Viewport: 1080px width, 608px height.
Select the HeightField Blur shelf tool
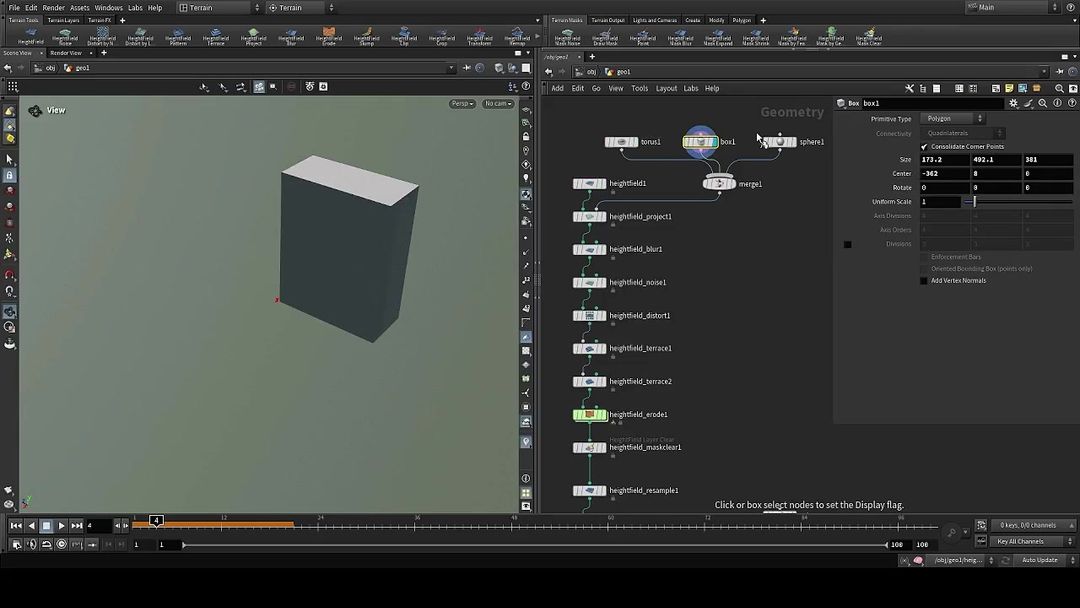(x=291, y=36)
